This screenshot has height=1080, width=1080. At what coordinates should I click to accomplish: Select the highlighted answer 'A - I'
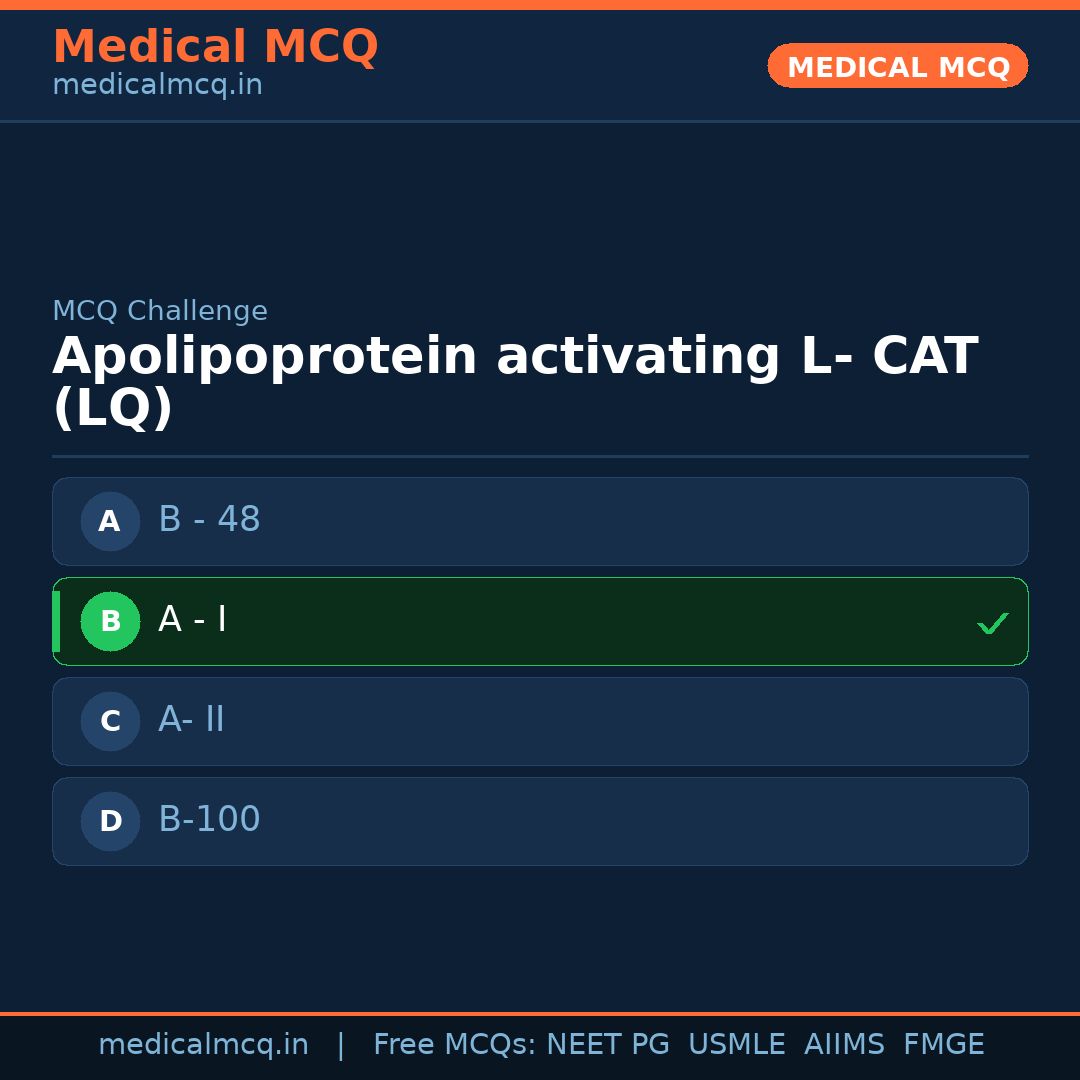[540, 621]
